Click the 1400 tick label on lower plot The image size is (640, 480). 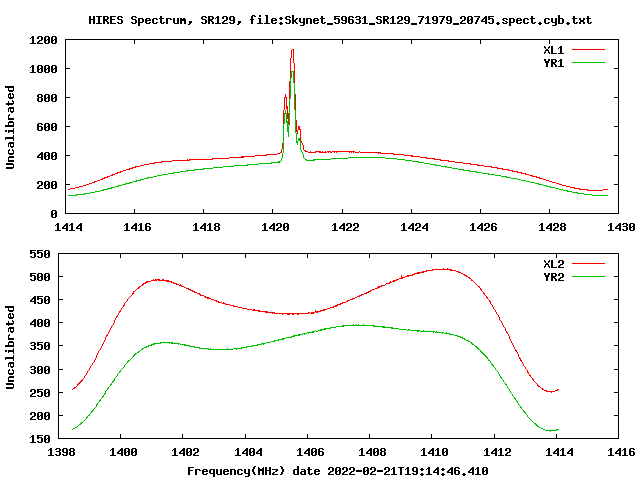coord(123,452)
